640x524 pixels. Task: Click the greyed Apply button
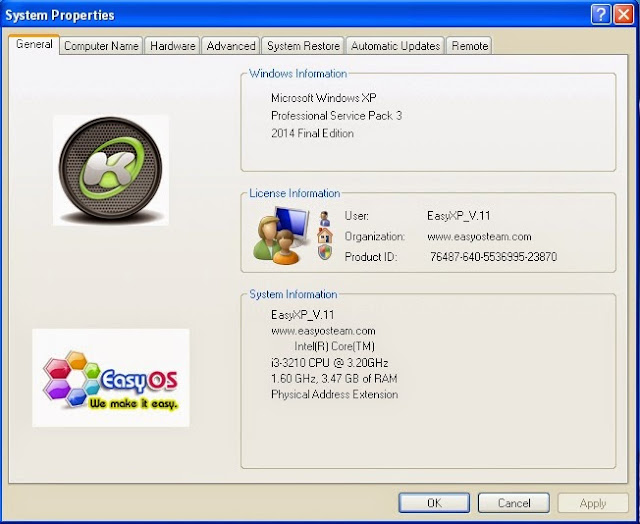(x=593, y=503)
